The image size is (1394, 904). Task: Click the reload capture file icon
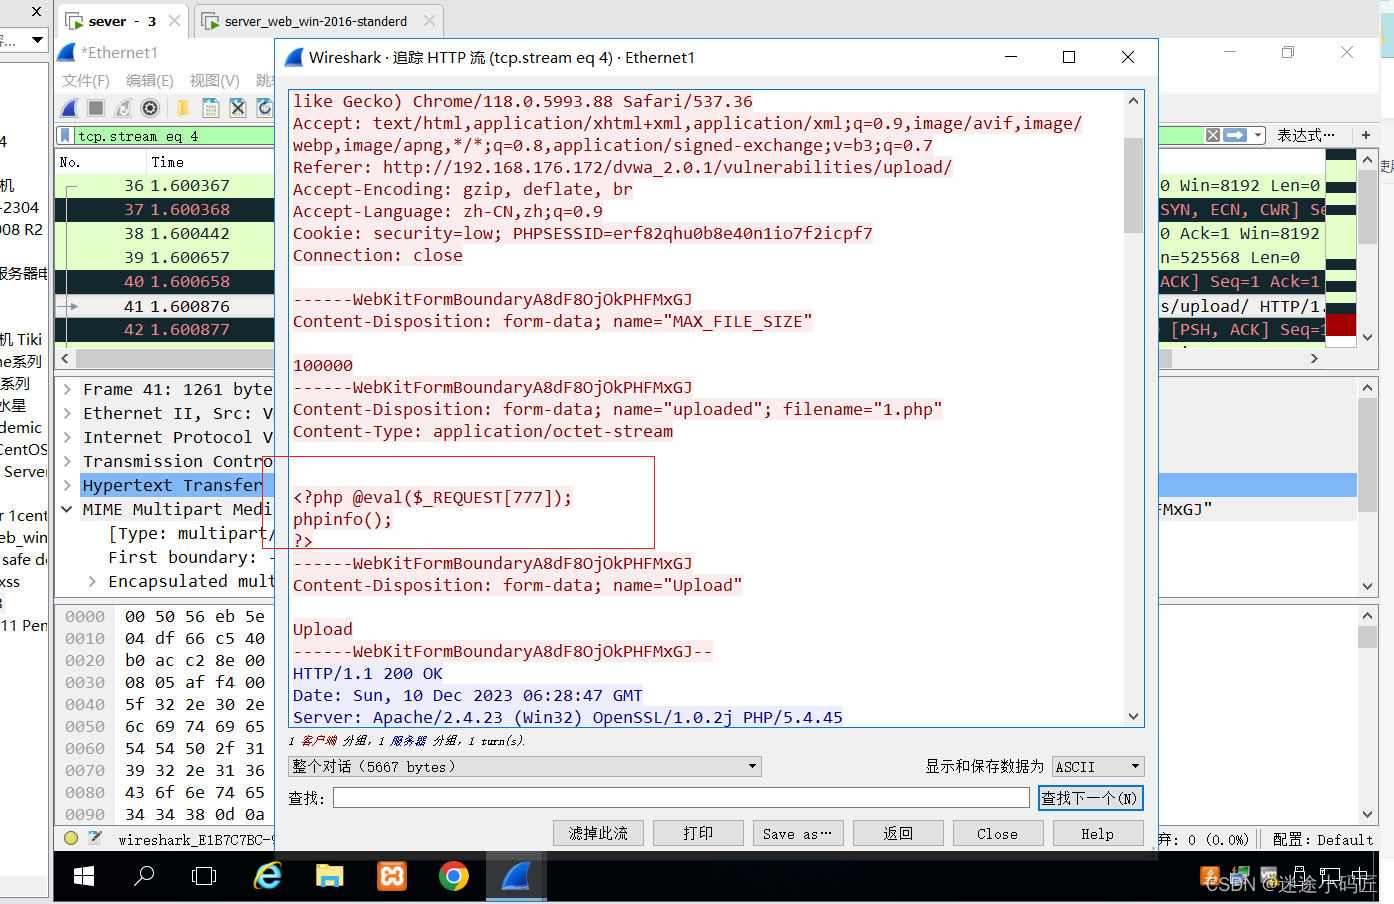coord(264,108)
